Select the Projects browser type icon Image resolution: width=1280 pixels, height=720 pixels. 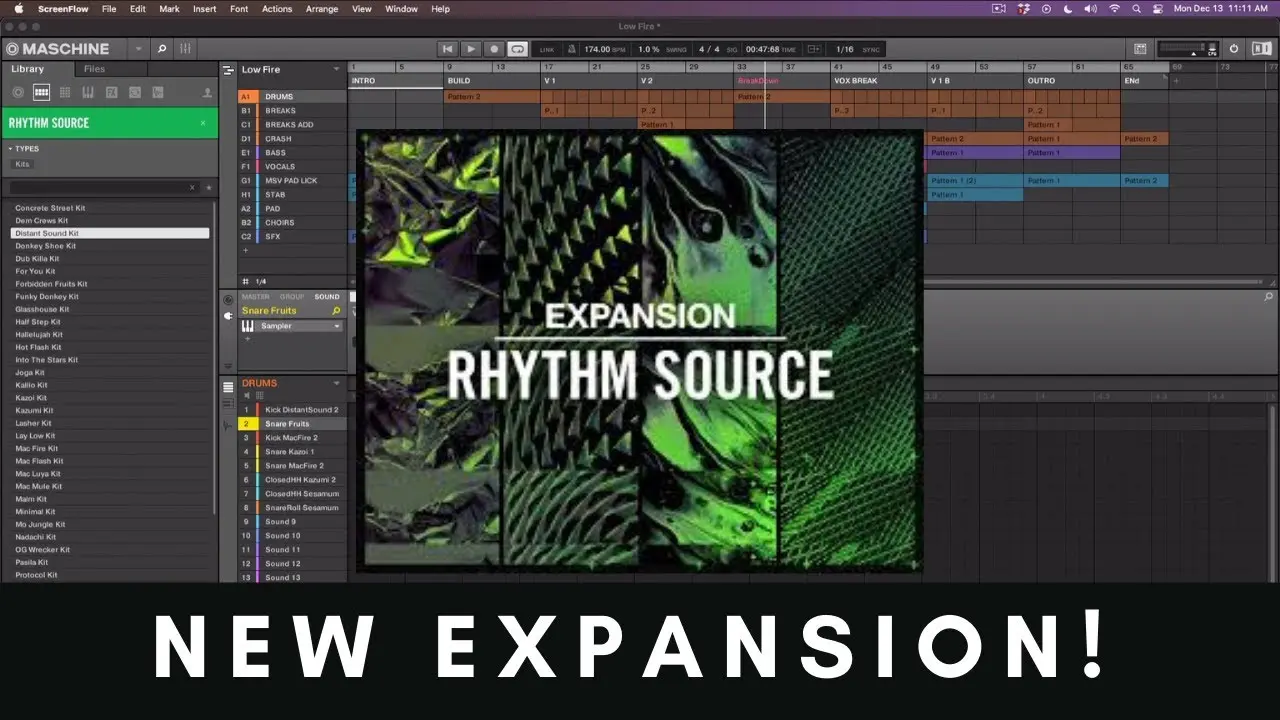click(x=18, y=92)
